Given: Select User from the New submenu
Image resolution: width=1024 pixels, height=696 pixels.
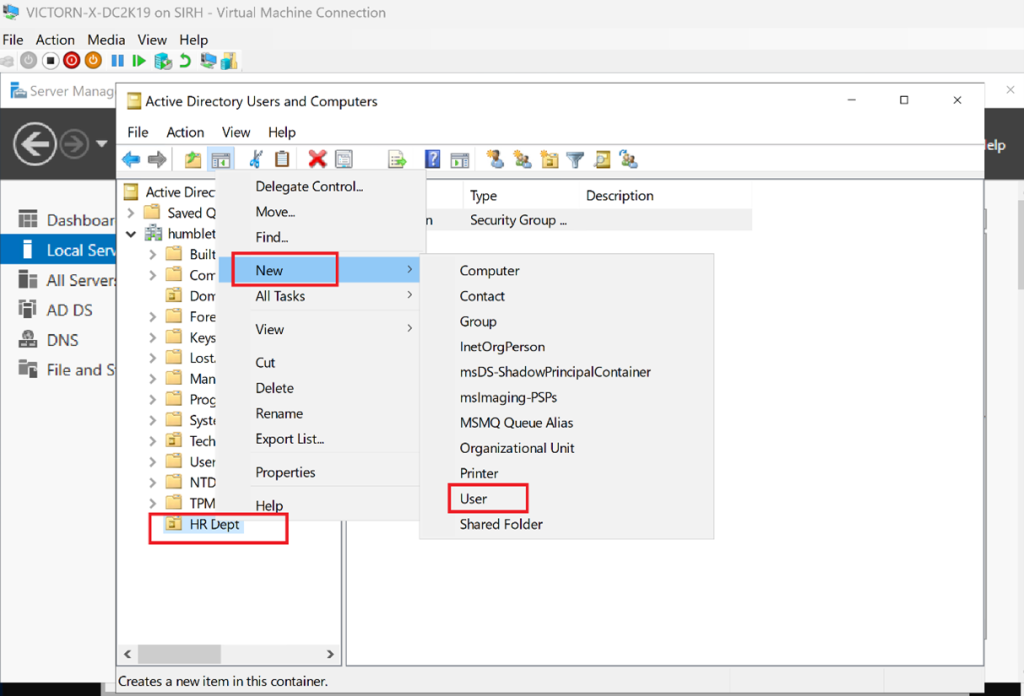Looking at the screenshot, I should click(x=473, y=499).
